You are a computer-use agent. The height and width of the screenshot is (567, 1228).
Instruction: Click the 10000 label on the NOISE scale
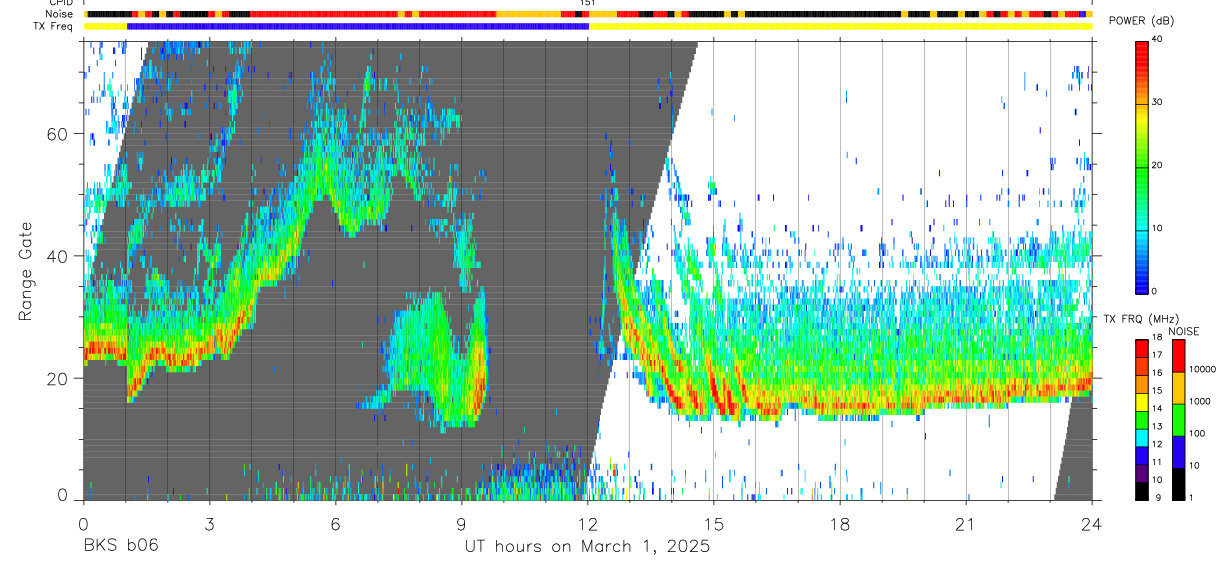(1204, 369)
